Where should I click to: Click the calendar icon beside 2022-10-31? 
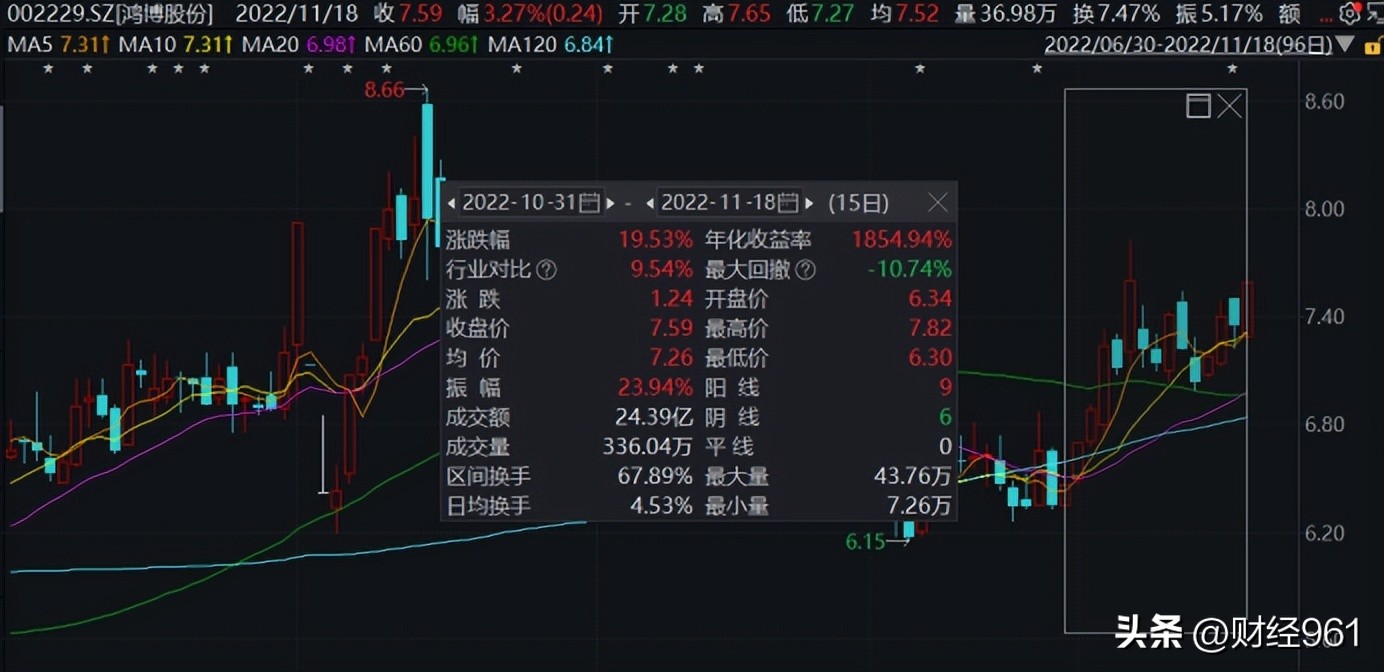click(589, 203)
